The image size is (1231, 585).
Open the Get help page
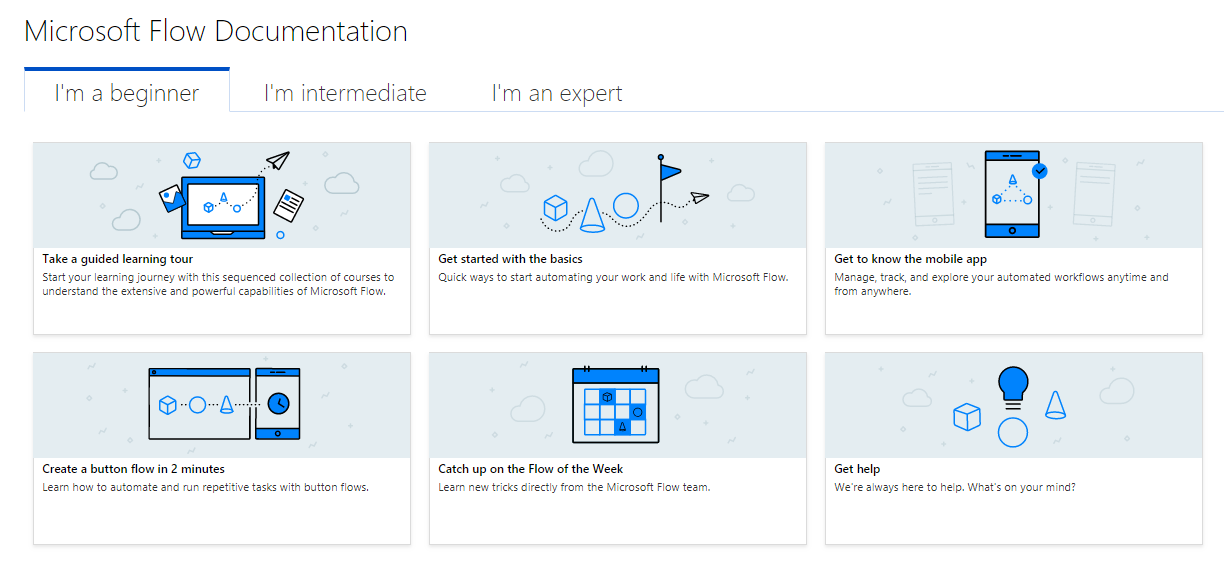coord(857,468)
